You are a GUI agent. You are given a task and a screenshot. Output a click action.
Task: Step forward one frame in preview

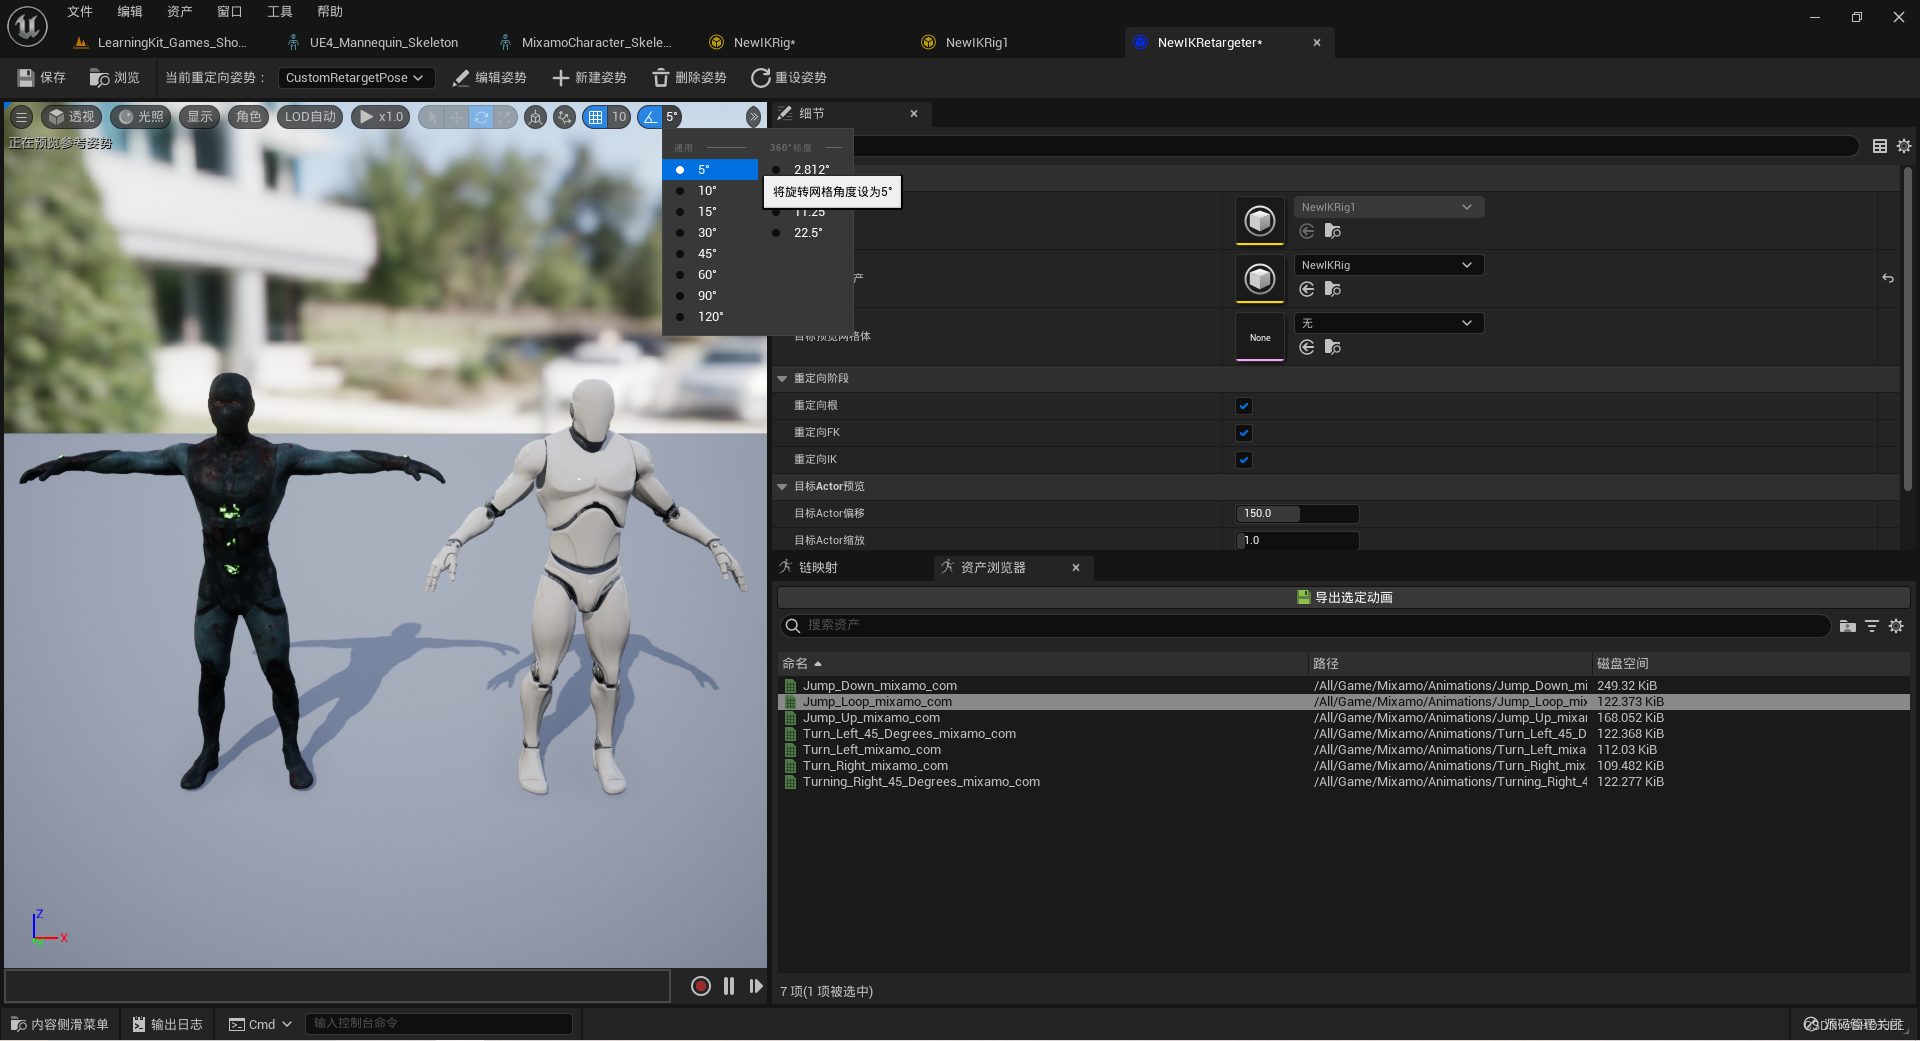pos(756,986)
